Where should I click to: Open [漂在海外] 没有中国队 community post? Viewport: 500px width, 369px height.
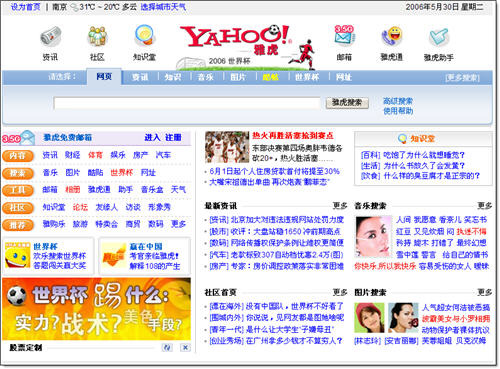click(276, 306)
